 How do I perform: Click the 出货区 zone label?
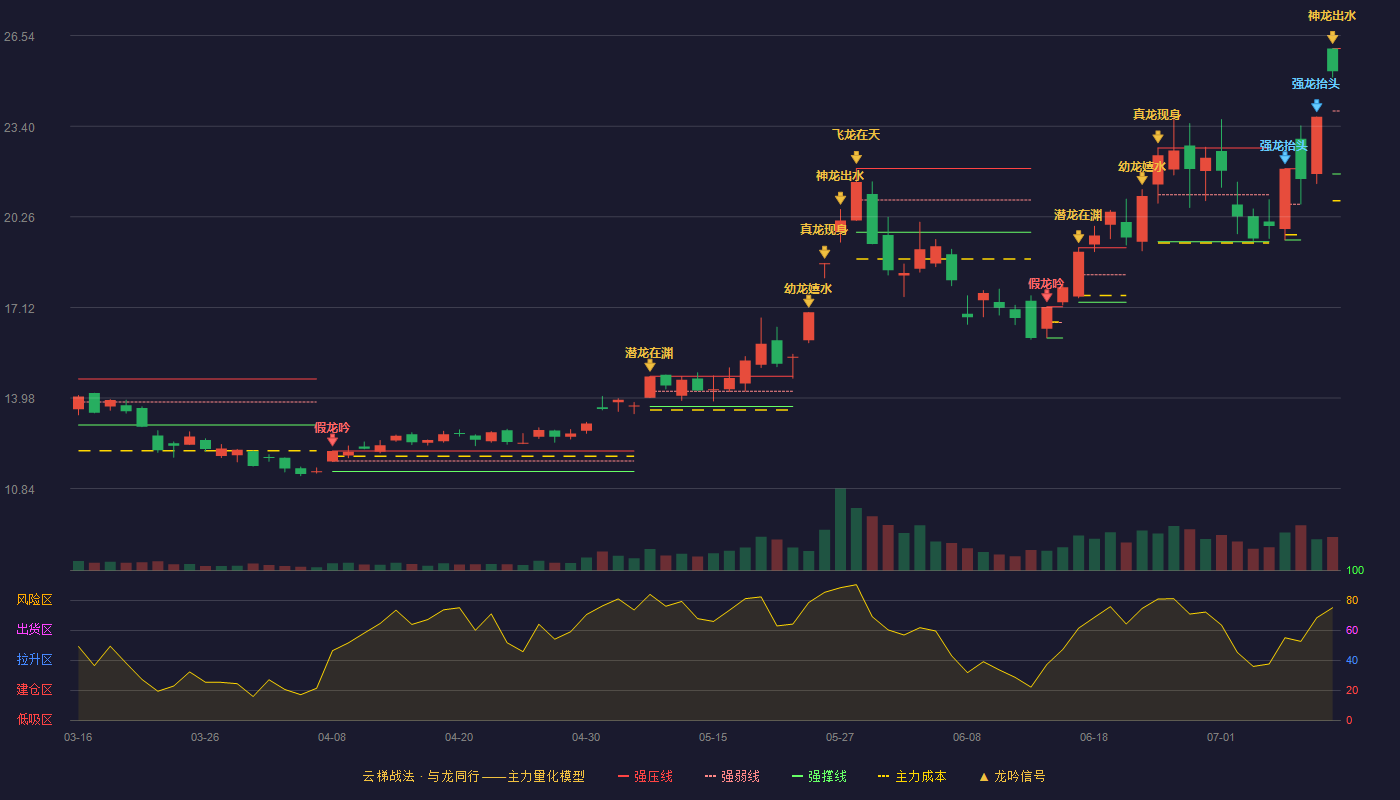(x=35, y=630)
